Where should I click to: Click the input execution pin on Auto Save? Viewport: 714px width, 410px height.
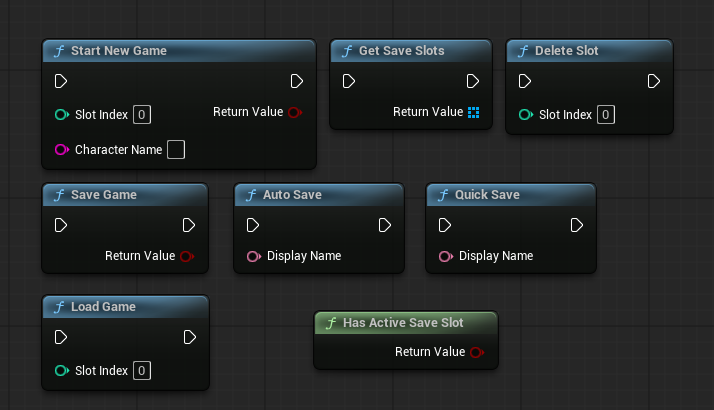point(253,226)
